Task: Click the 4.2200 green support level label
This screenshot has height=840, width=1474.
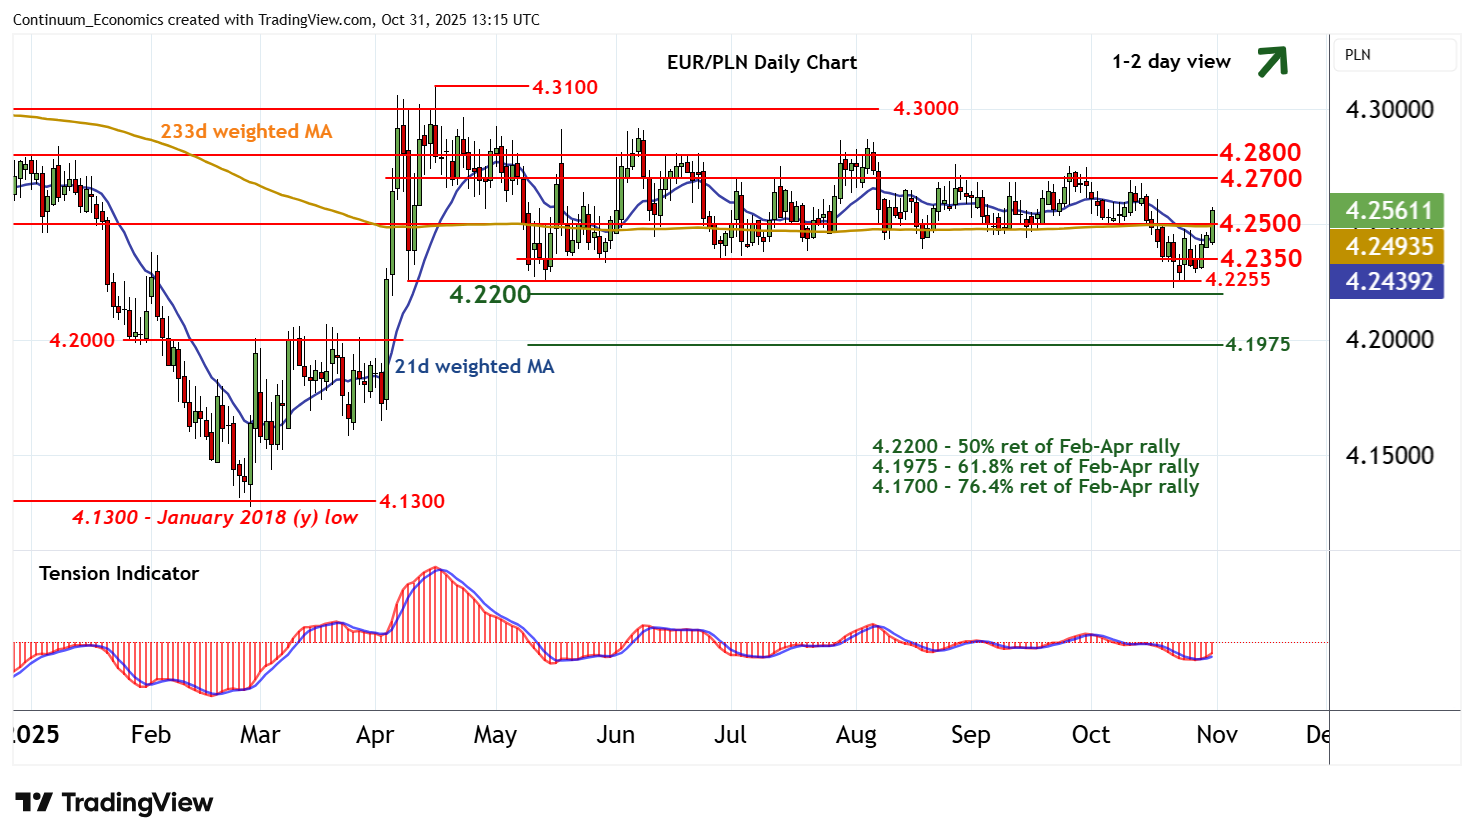Action: click(x=490, y=294)
